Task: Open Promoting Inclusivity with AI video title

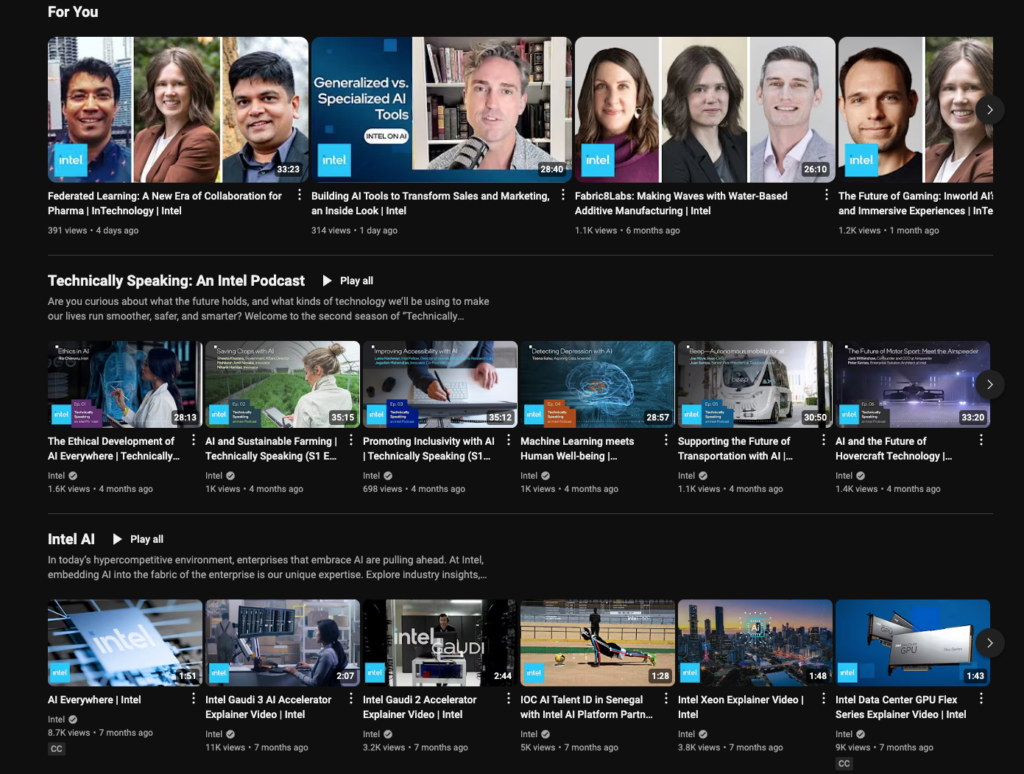Action: pos(428,449)
